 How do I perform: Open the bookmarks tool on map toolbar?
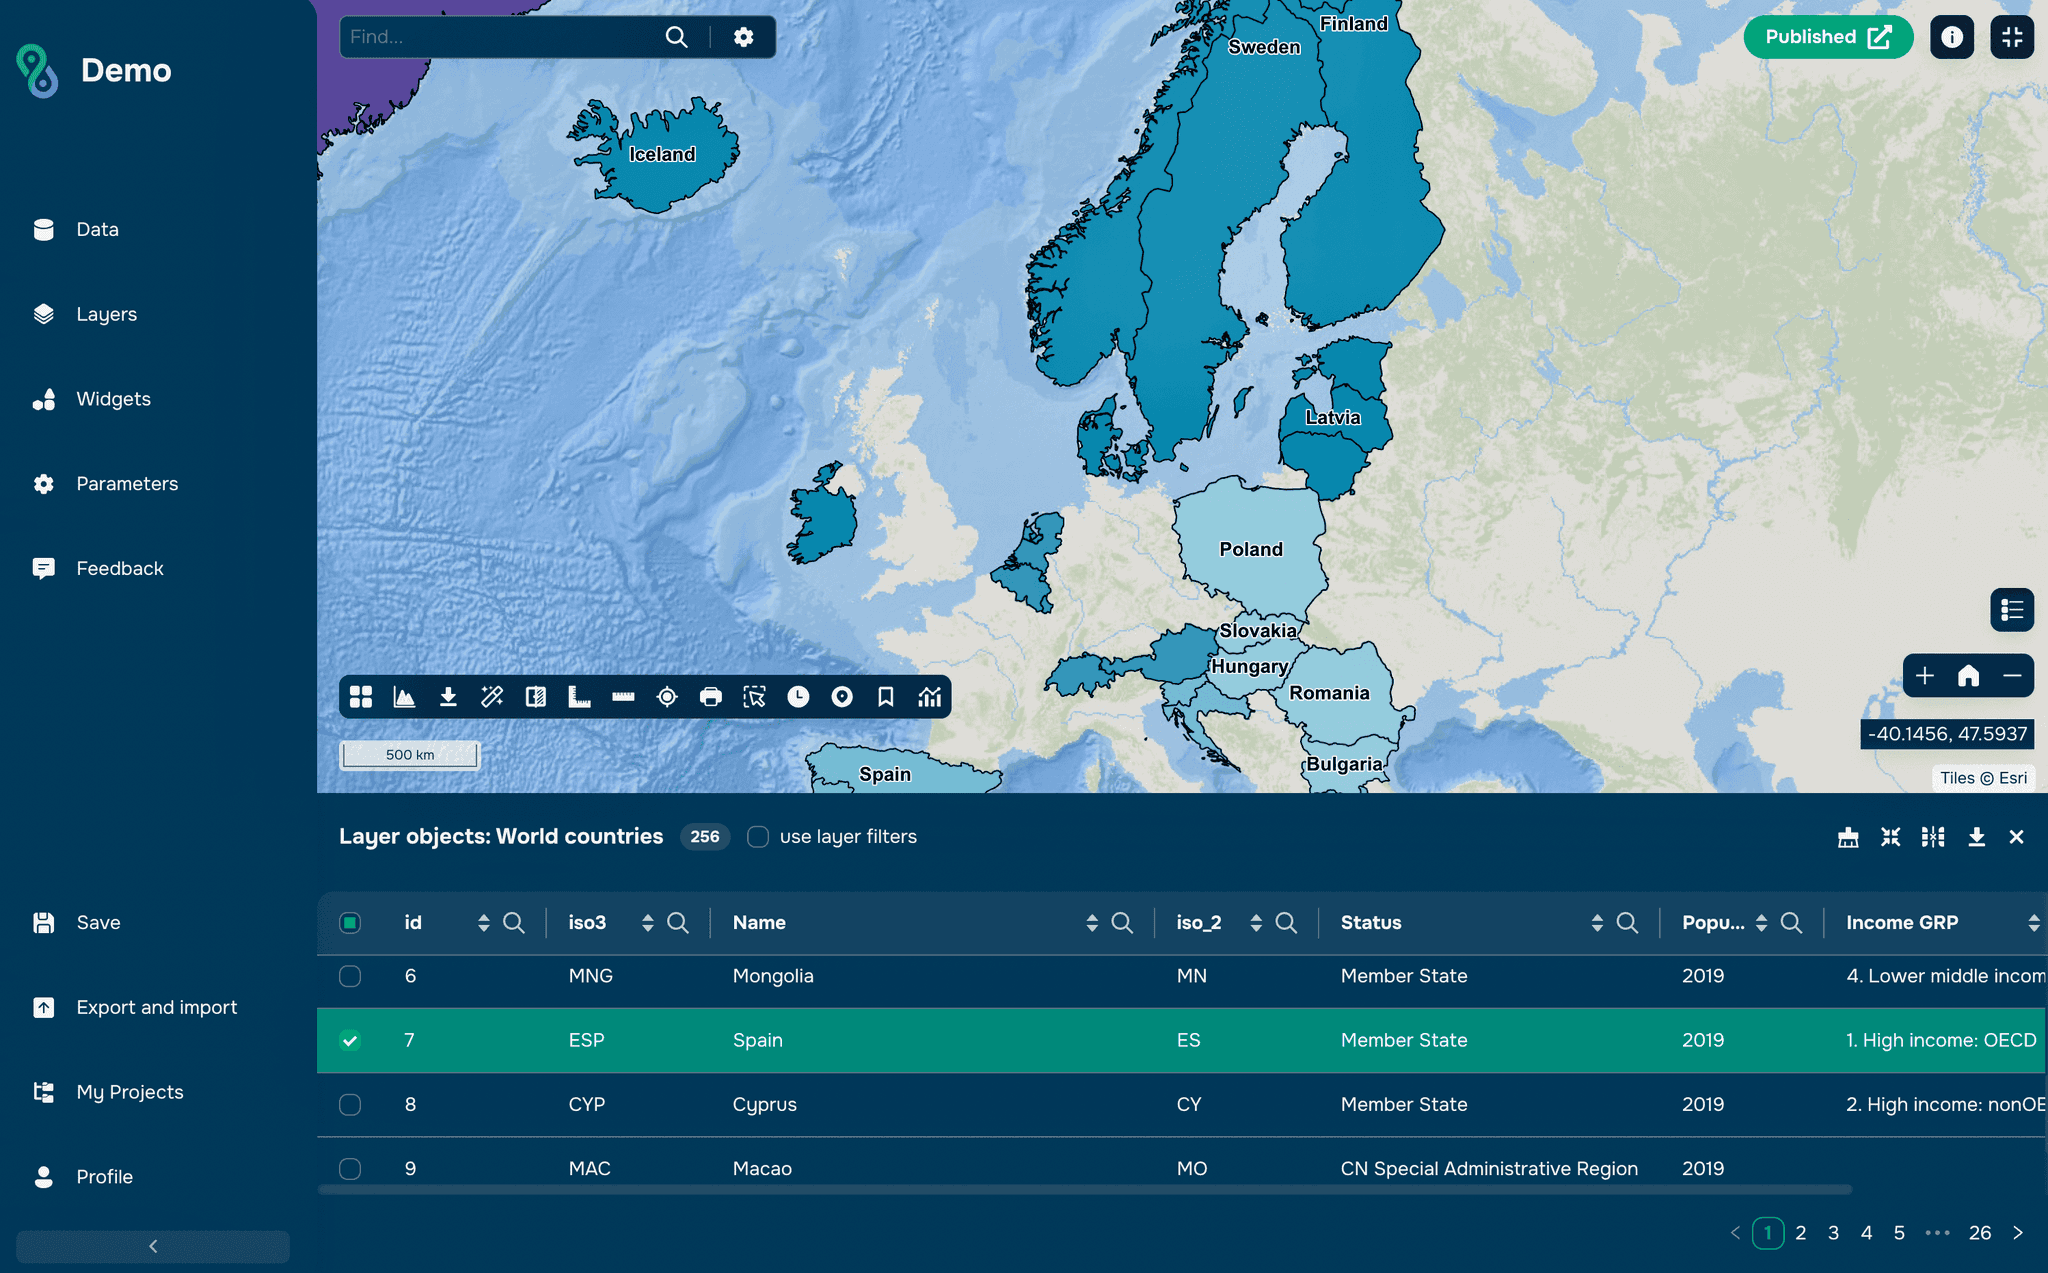[885, 697]
